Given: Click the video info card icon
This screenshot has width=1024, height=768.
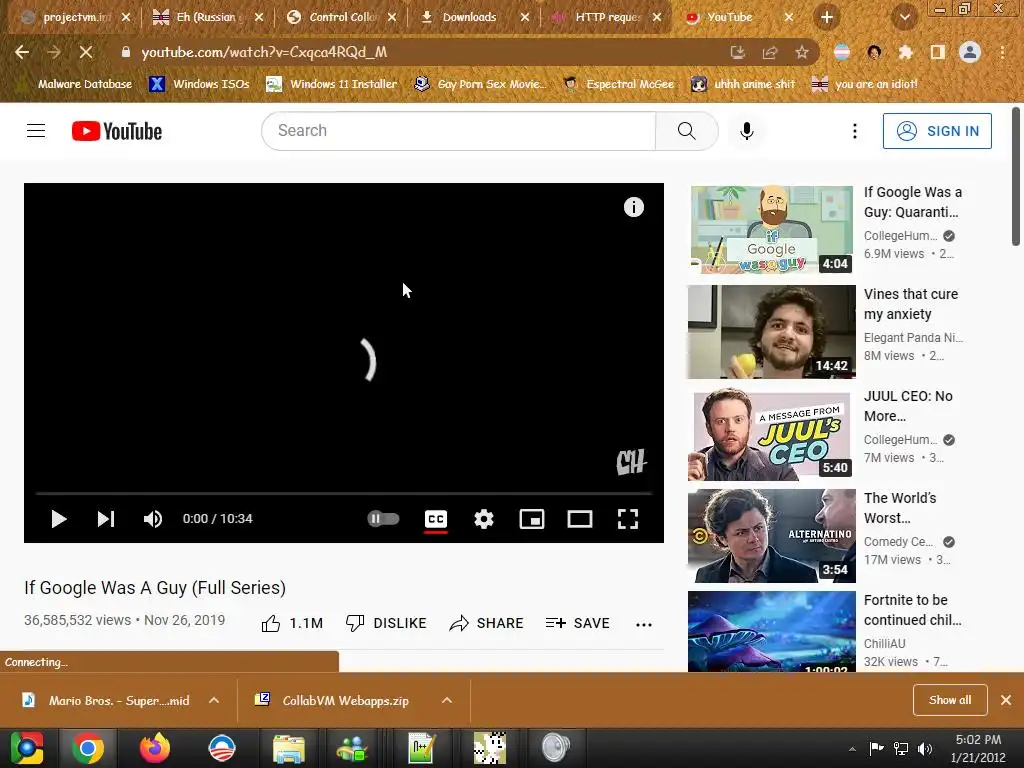Looking at the screenshot, I should 633,207.
